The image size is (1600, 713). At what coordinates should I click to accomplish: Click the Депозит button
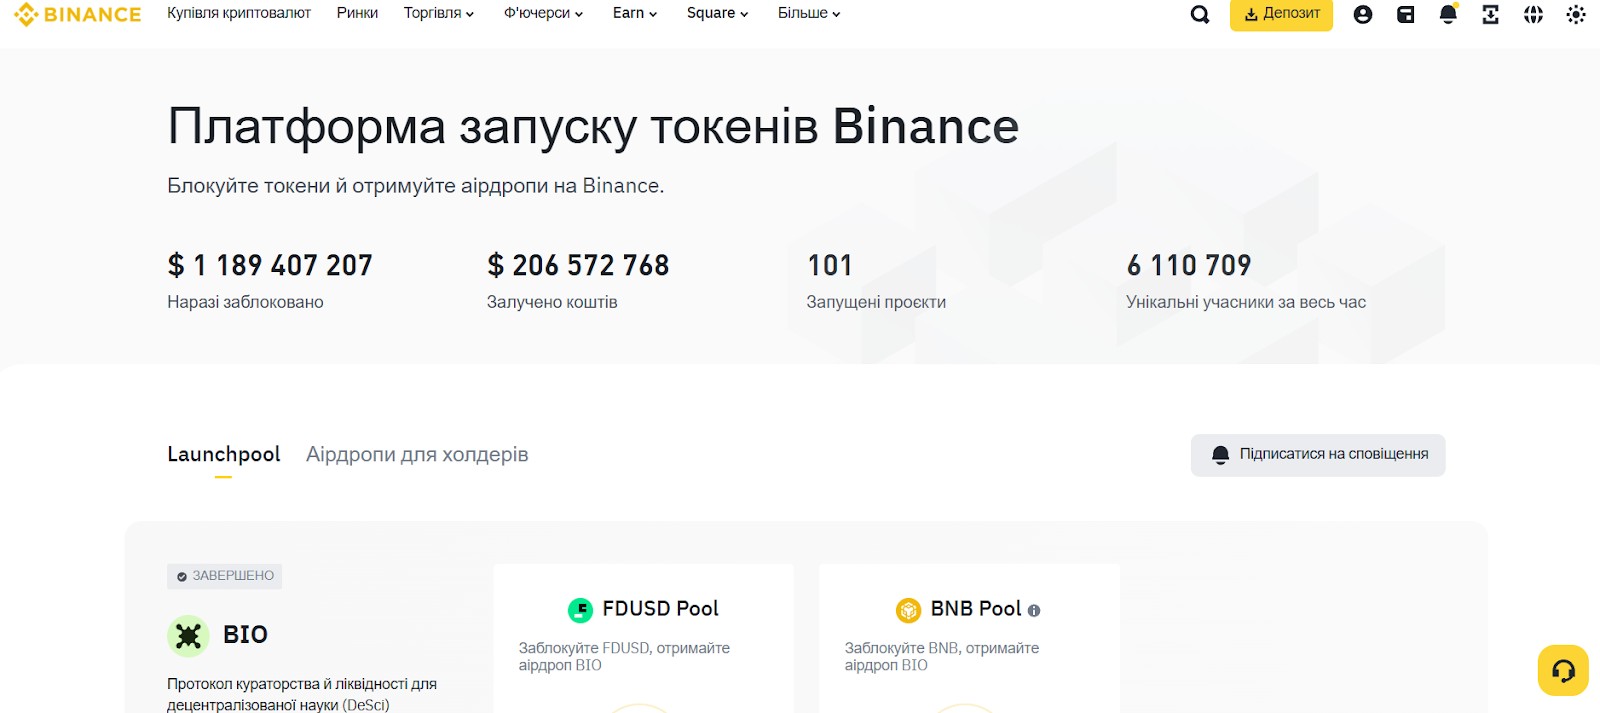coord(1281,14)
